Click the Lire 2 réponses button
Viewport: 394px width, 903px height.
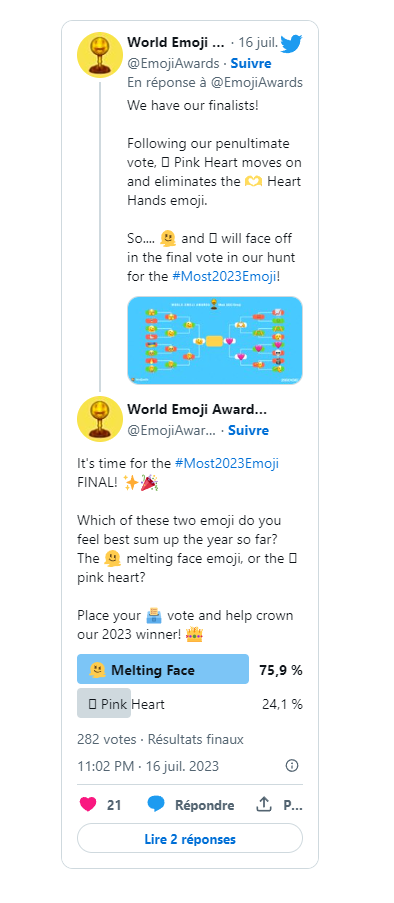(190, 839)
